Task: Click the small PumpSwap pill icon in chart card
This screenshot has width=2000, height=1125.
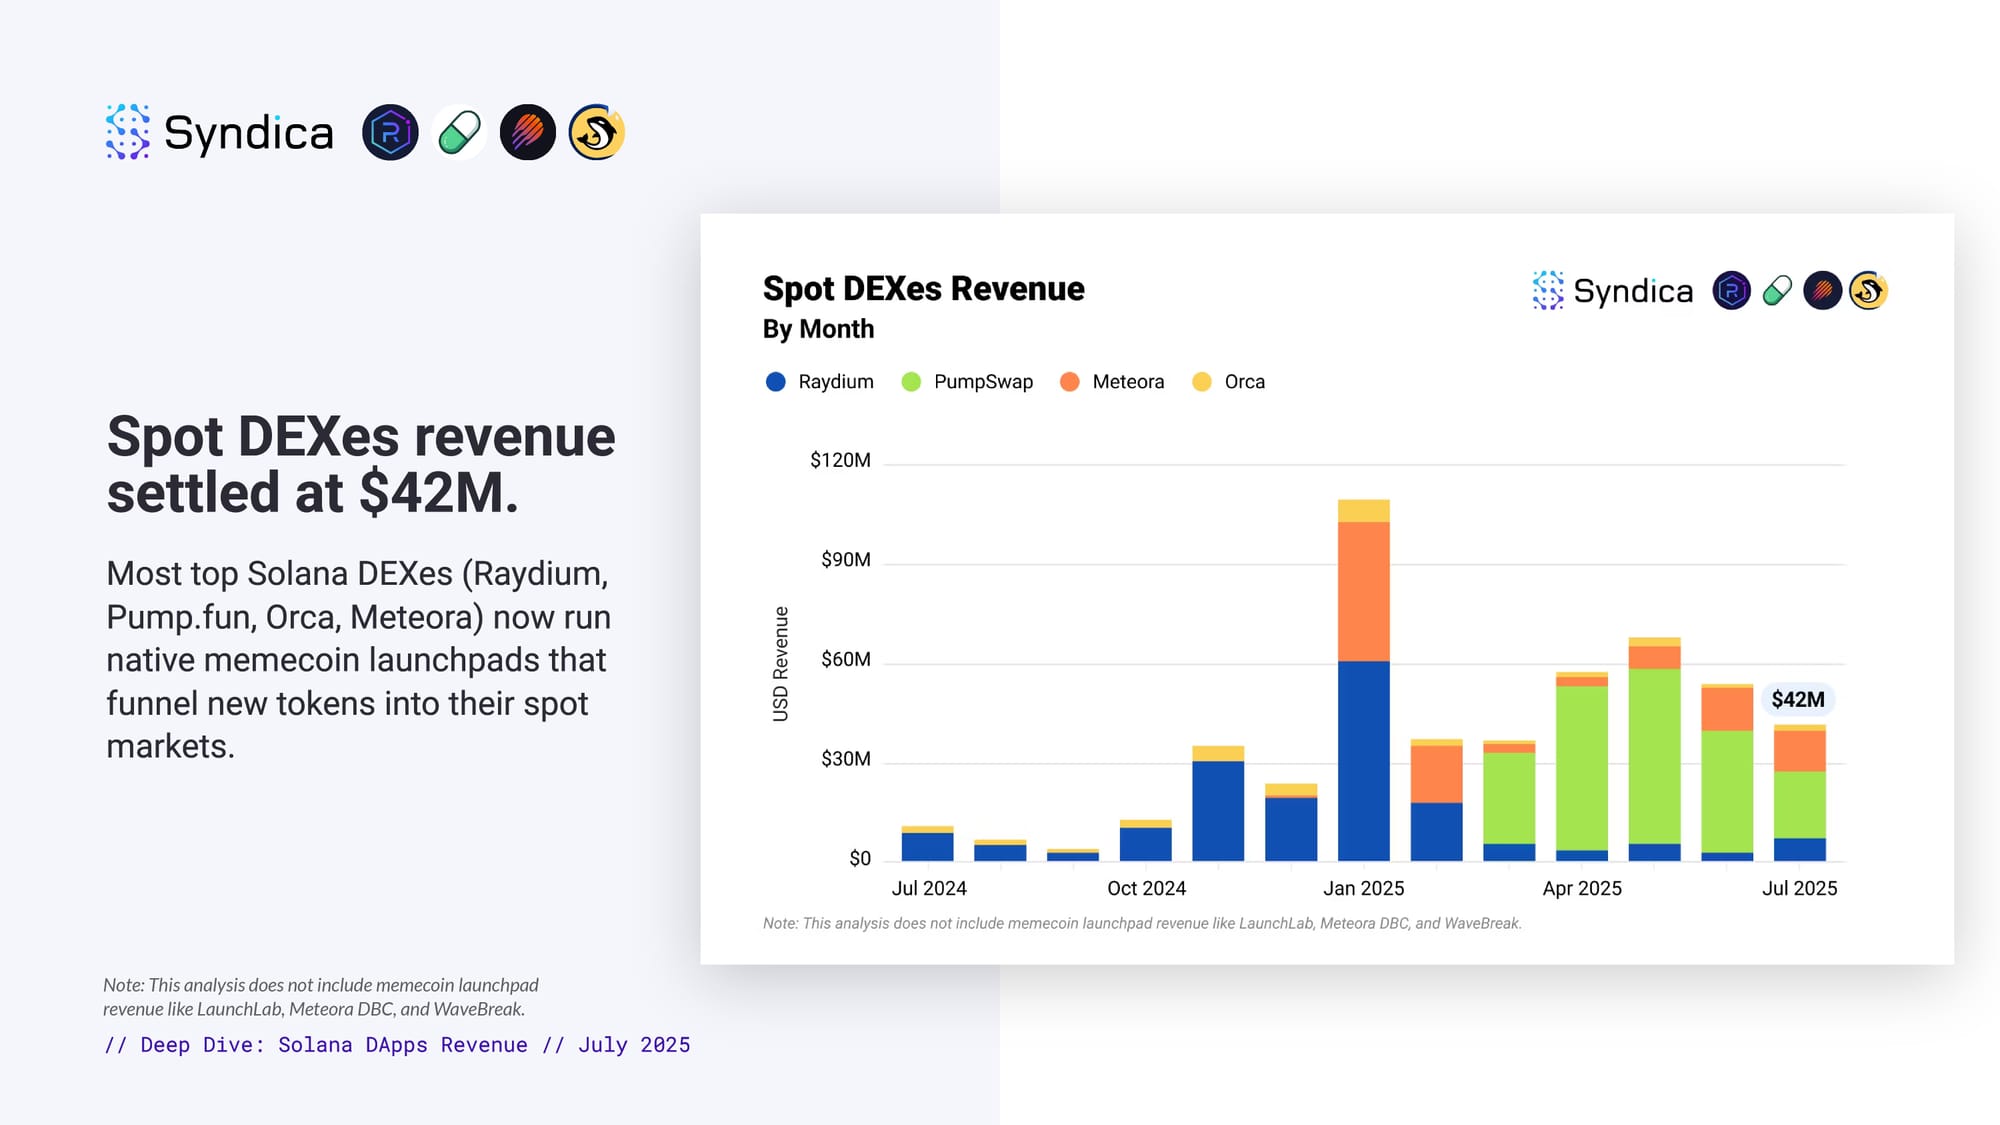Action: point(1777,291)
